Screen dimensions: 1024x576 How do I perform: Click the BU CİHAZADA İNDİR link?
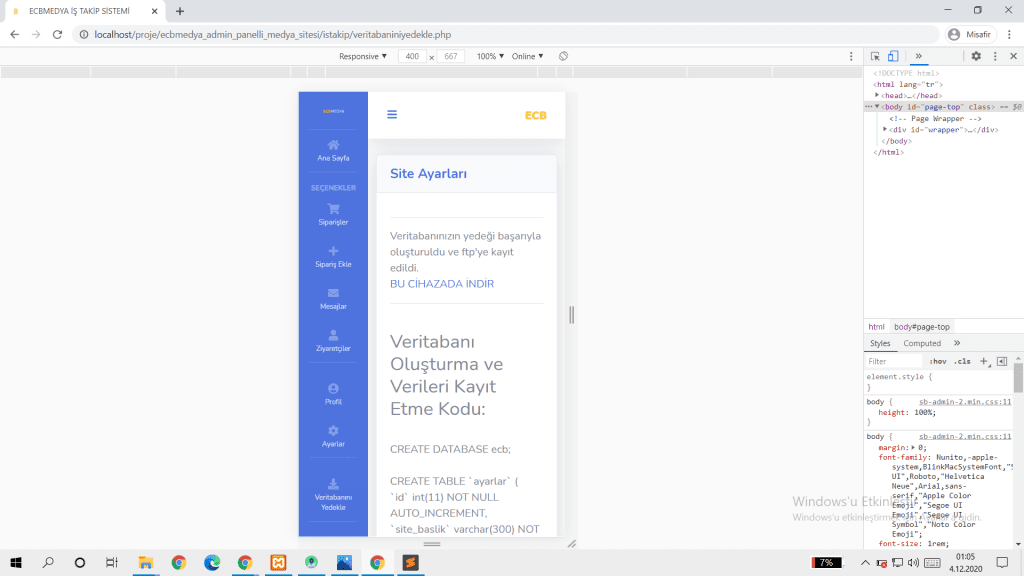click(441, 284)
